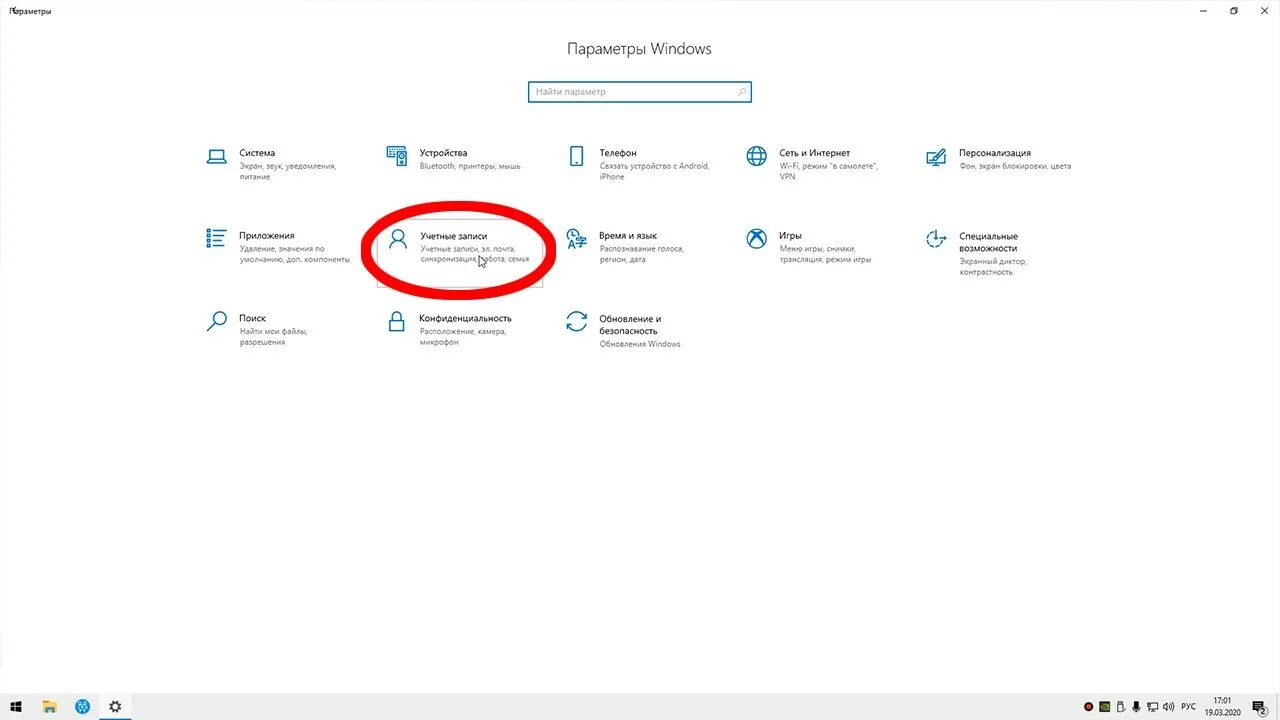Open the Сеть и Интернет globe icon

757,157
